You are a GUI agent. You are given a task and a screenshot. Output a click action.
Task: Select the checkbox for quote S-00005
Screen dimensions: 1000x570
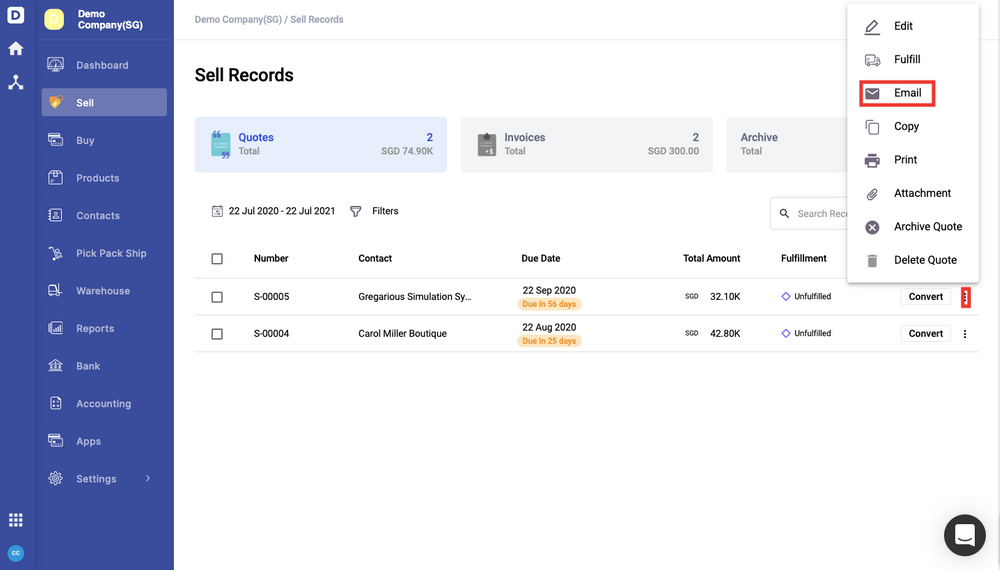(217, 297)
